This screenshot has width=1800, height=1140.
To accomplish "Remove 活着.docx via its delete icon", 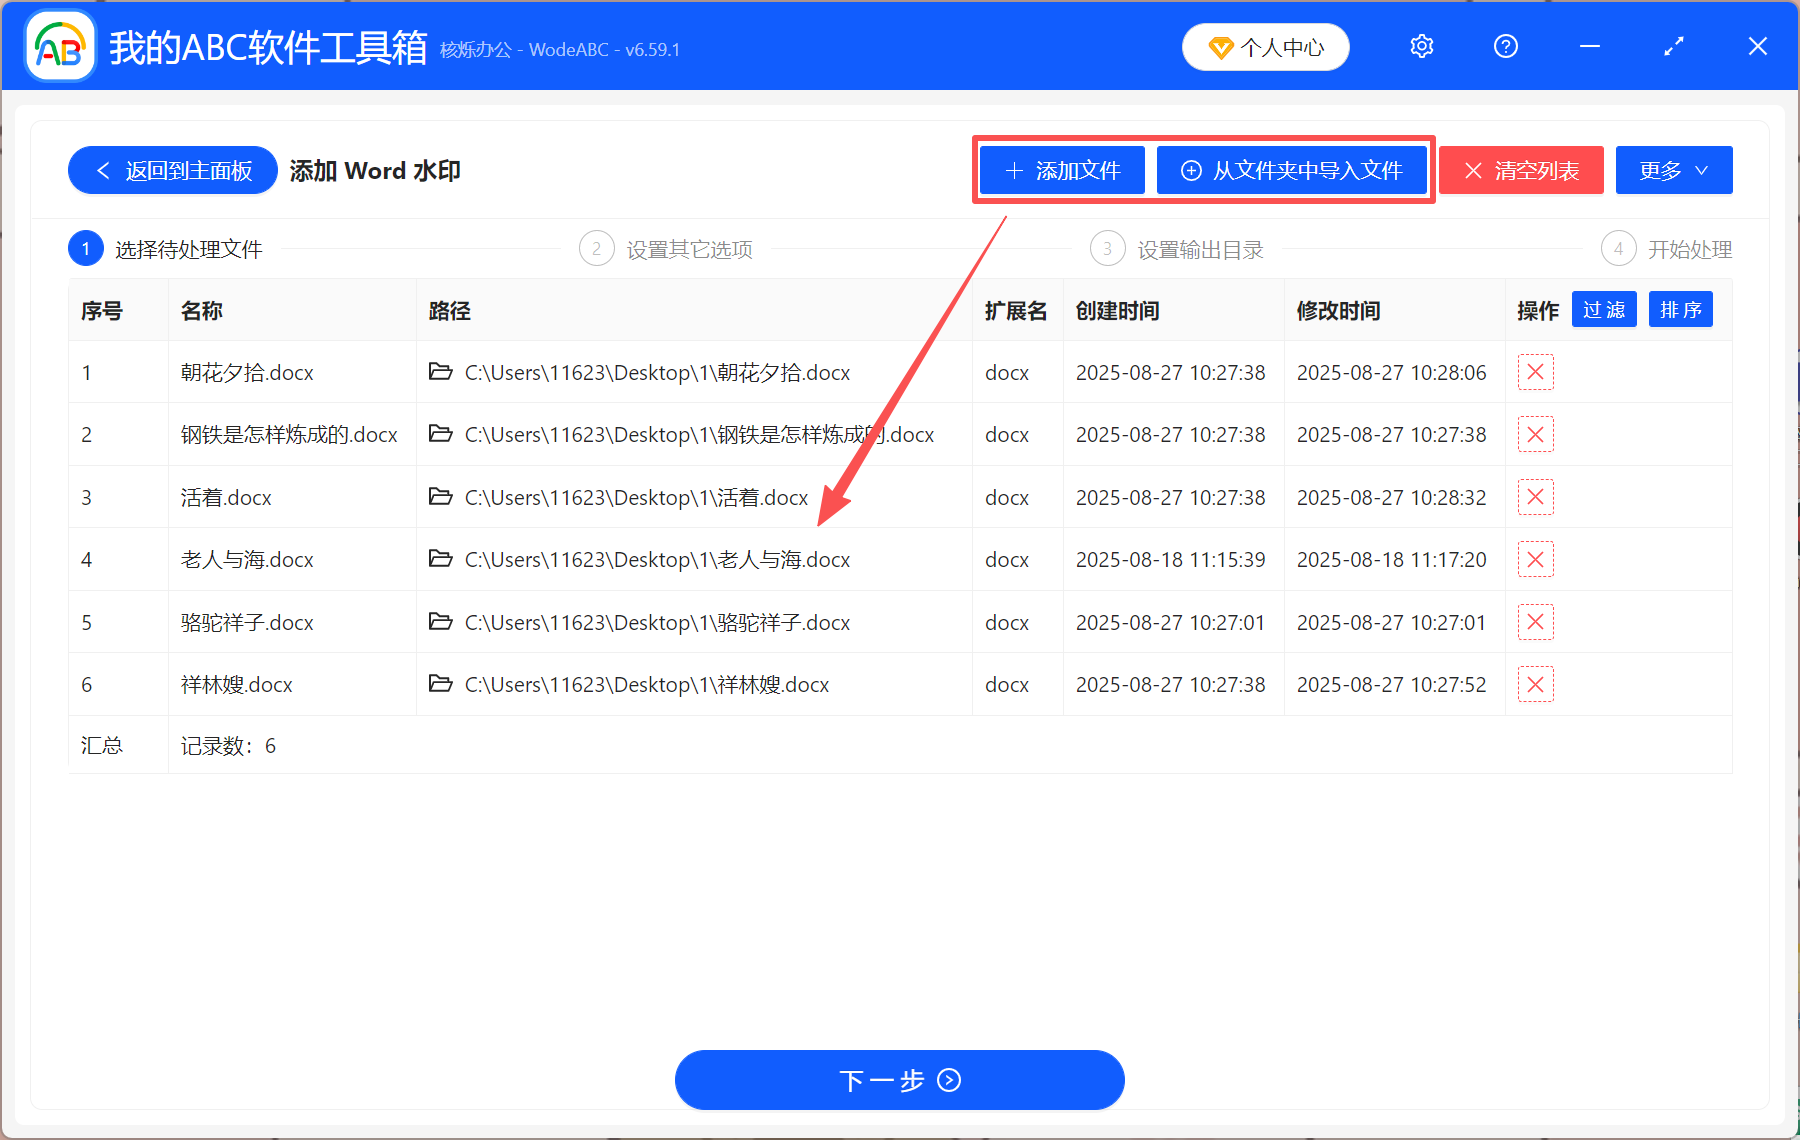I will click(x=1535, y=497).
